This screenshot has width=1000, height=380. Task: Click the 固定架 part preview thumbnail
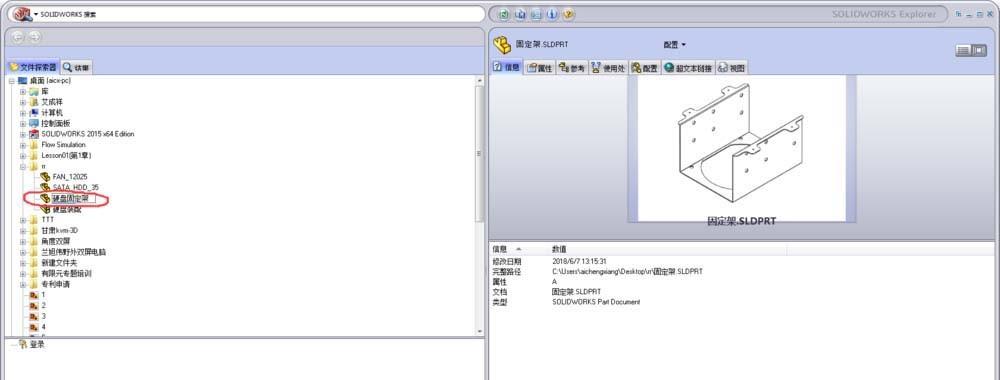point(742,148)
